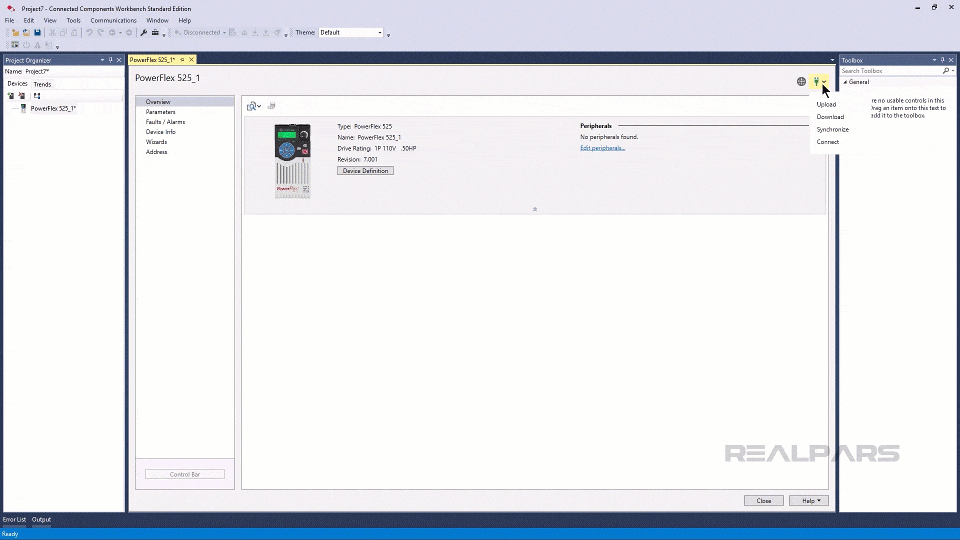Click the New/Open project folder icon in toolbar
The image size is (960, 540).
coord(15,32)
